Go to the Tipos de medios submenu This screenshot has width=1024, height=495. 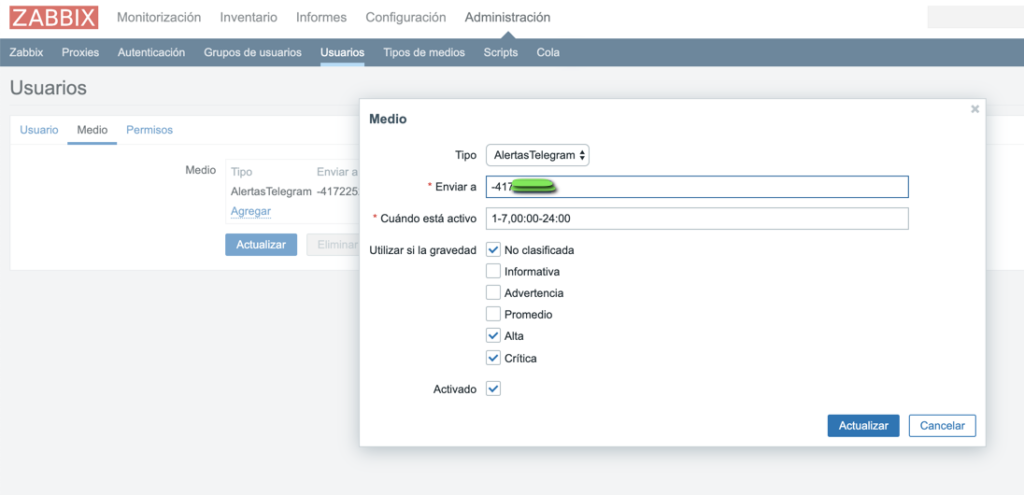tap(424, 52)
